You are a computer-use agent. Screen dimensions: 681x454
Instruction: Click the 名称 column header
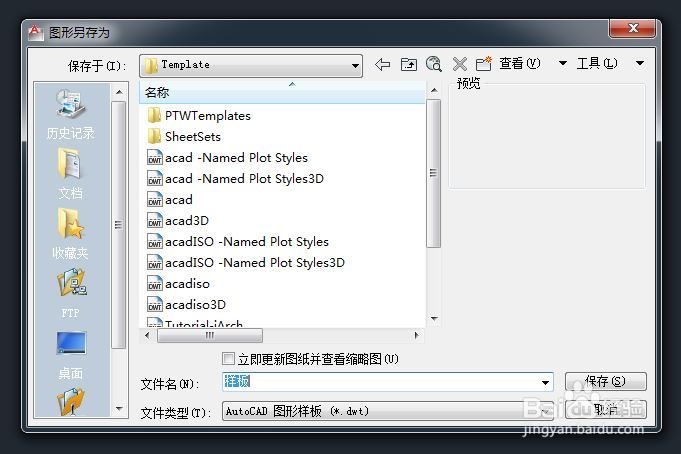pyautogui.click(x=282, y=93)
